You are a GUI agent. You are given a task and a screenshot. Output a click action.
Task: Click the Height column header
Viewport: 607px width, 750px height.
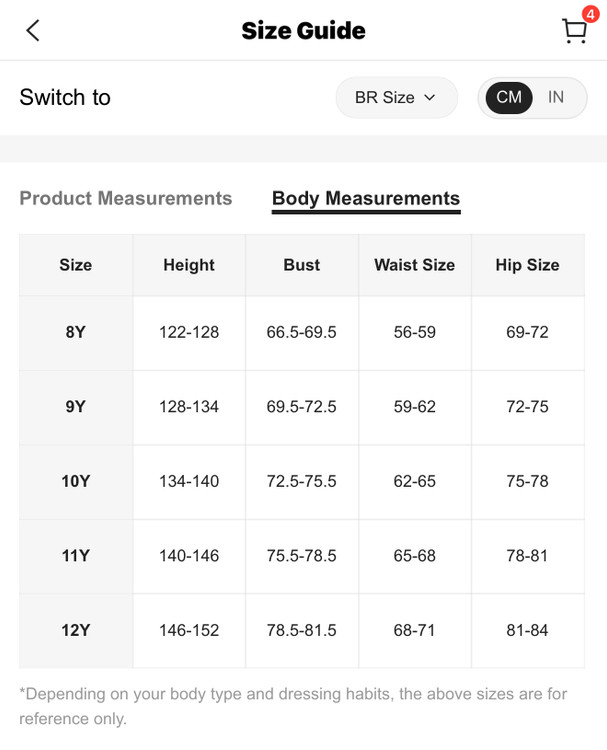pyautogui.click(x=189, y=265)
